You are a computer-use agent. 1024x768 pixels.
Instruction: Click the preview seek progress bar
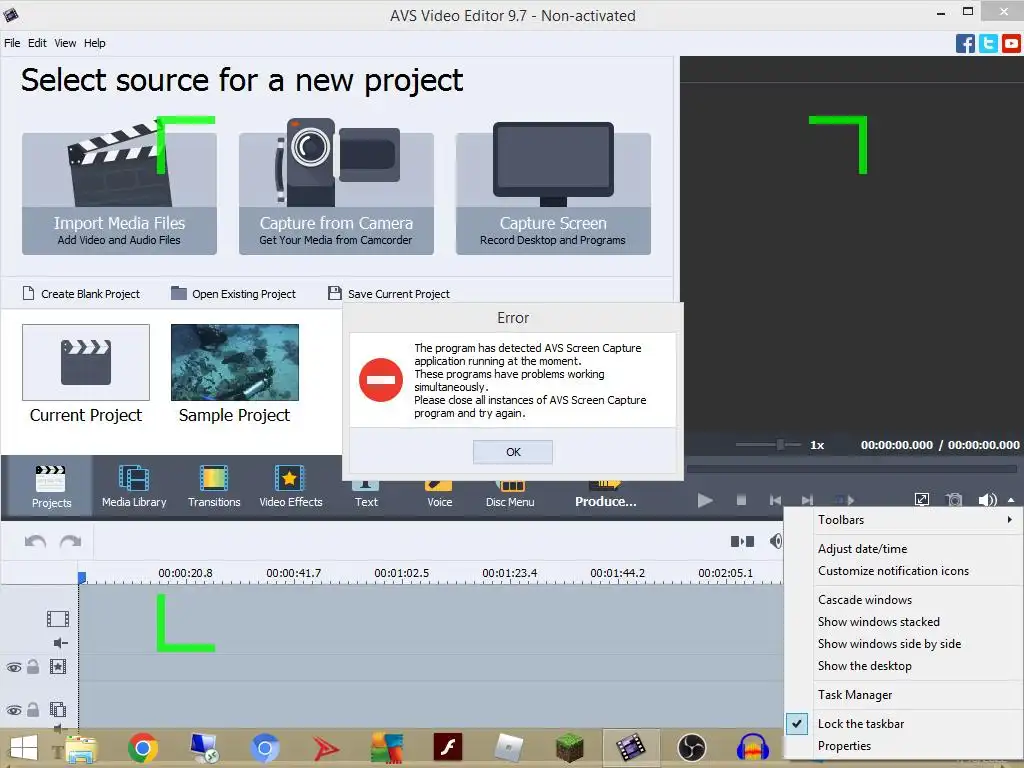click(x=852, y=469)
